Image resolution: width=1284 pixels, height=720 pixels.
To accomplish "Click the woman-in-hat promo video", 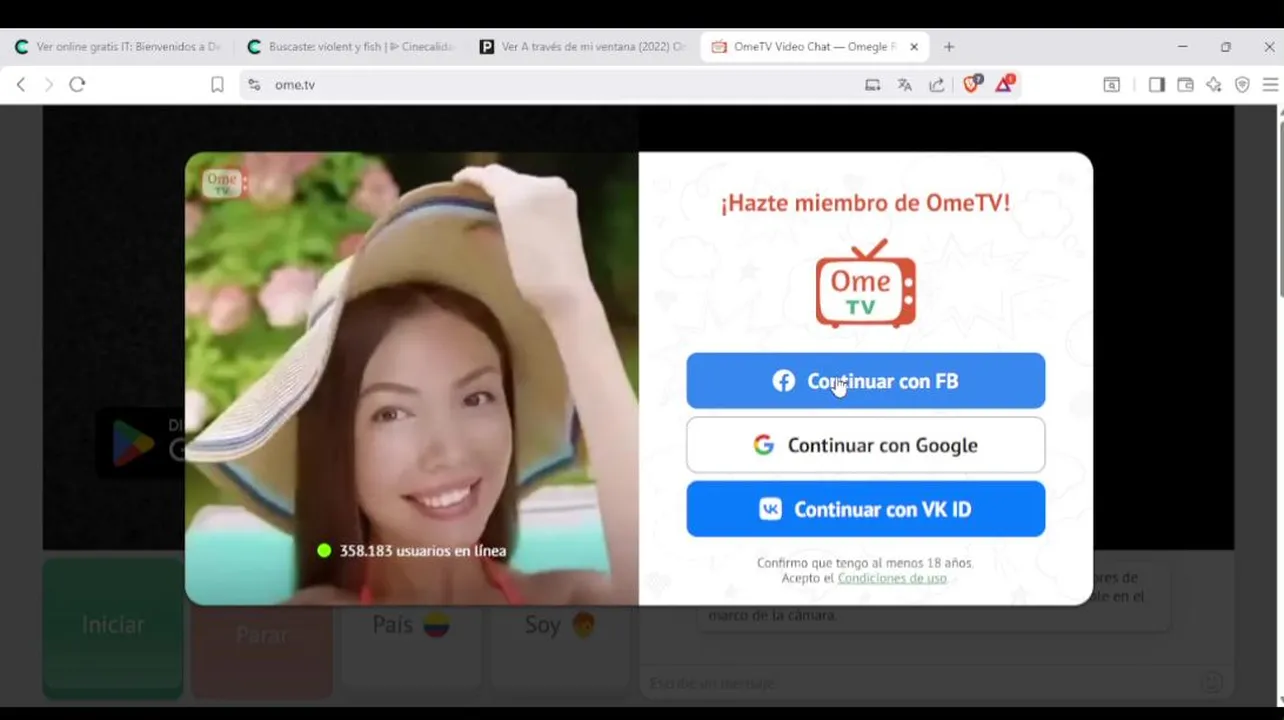I will coord(411,378).
